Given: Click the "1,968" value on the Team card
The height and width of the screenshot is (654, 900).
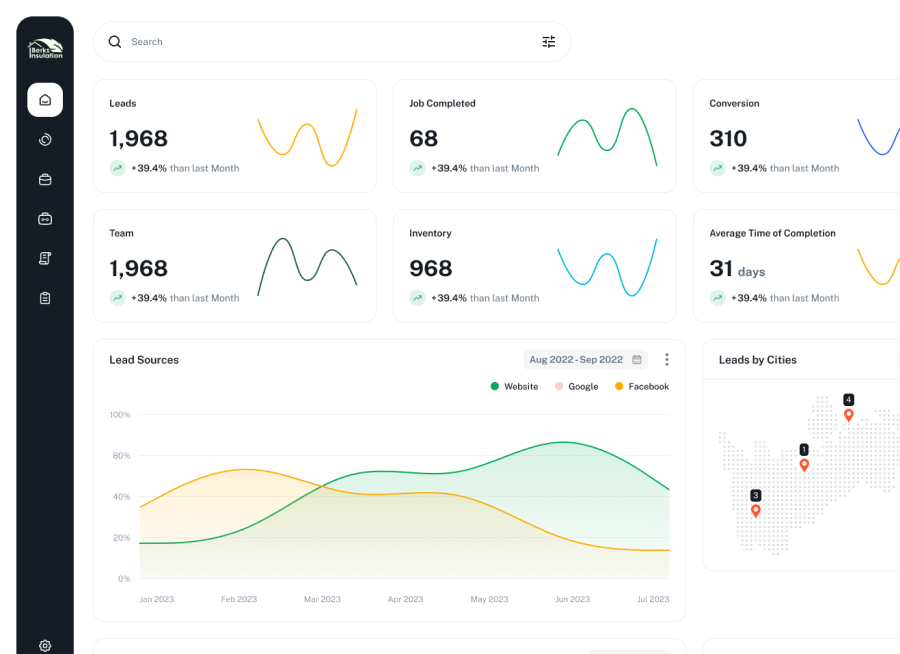Looking at the screenshot, I should click(x=138, y=269).
